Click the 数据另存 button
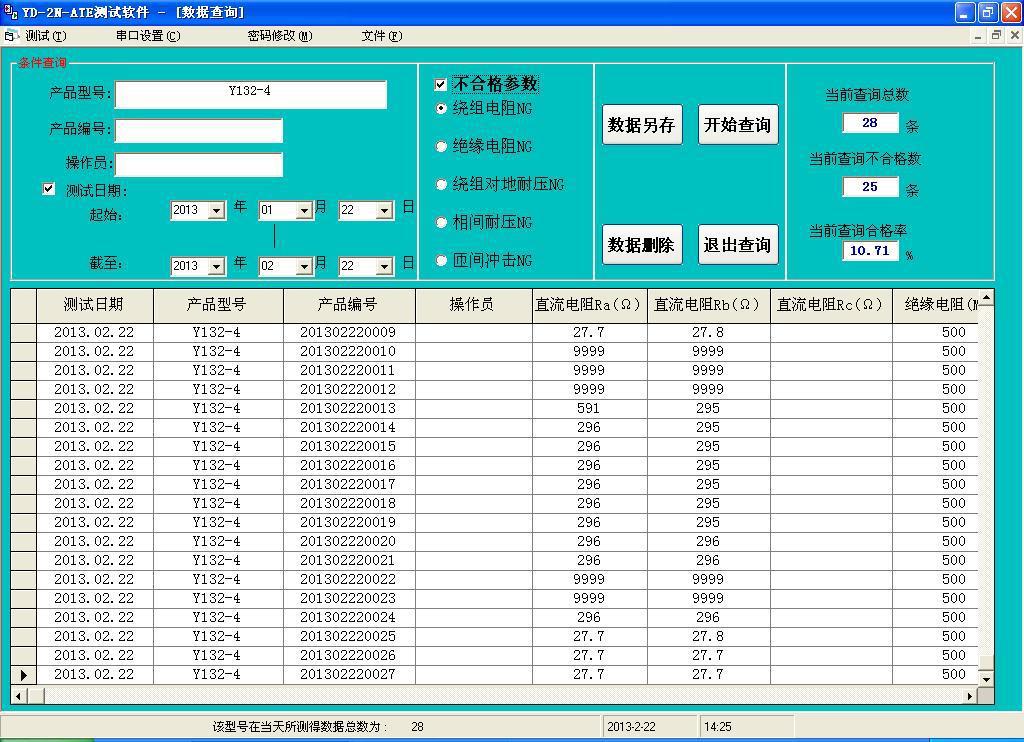The image size is (1024, 742). coord(642,125)
